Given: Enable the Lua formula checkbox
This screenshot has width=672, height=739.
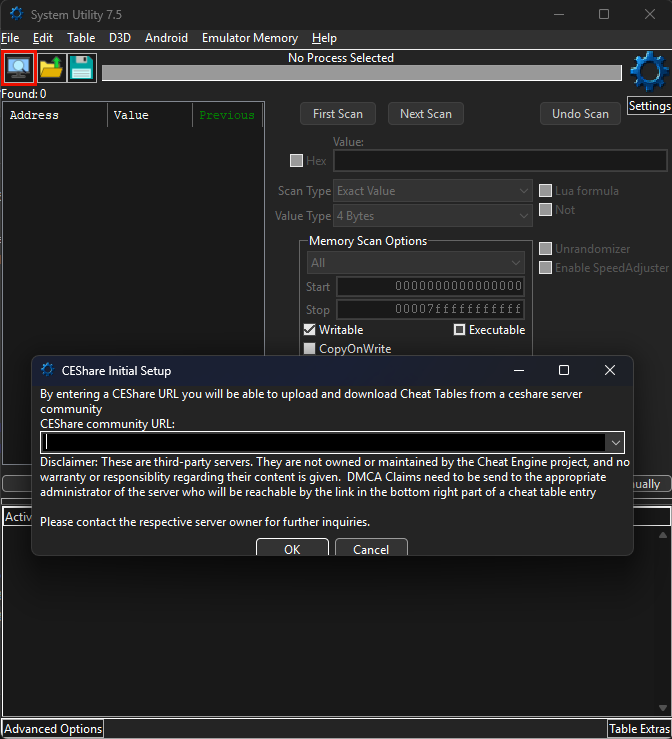Looking at the screenshot, I should pyautogui.click(x=545, y=191).
